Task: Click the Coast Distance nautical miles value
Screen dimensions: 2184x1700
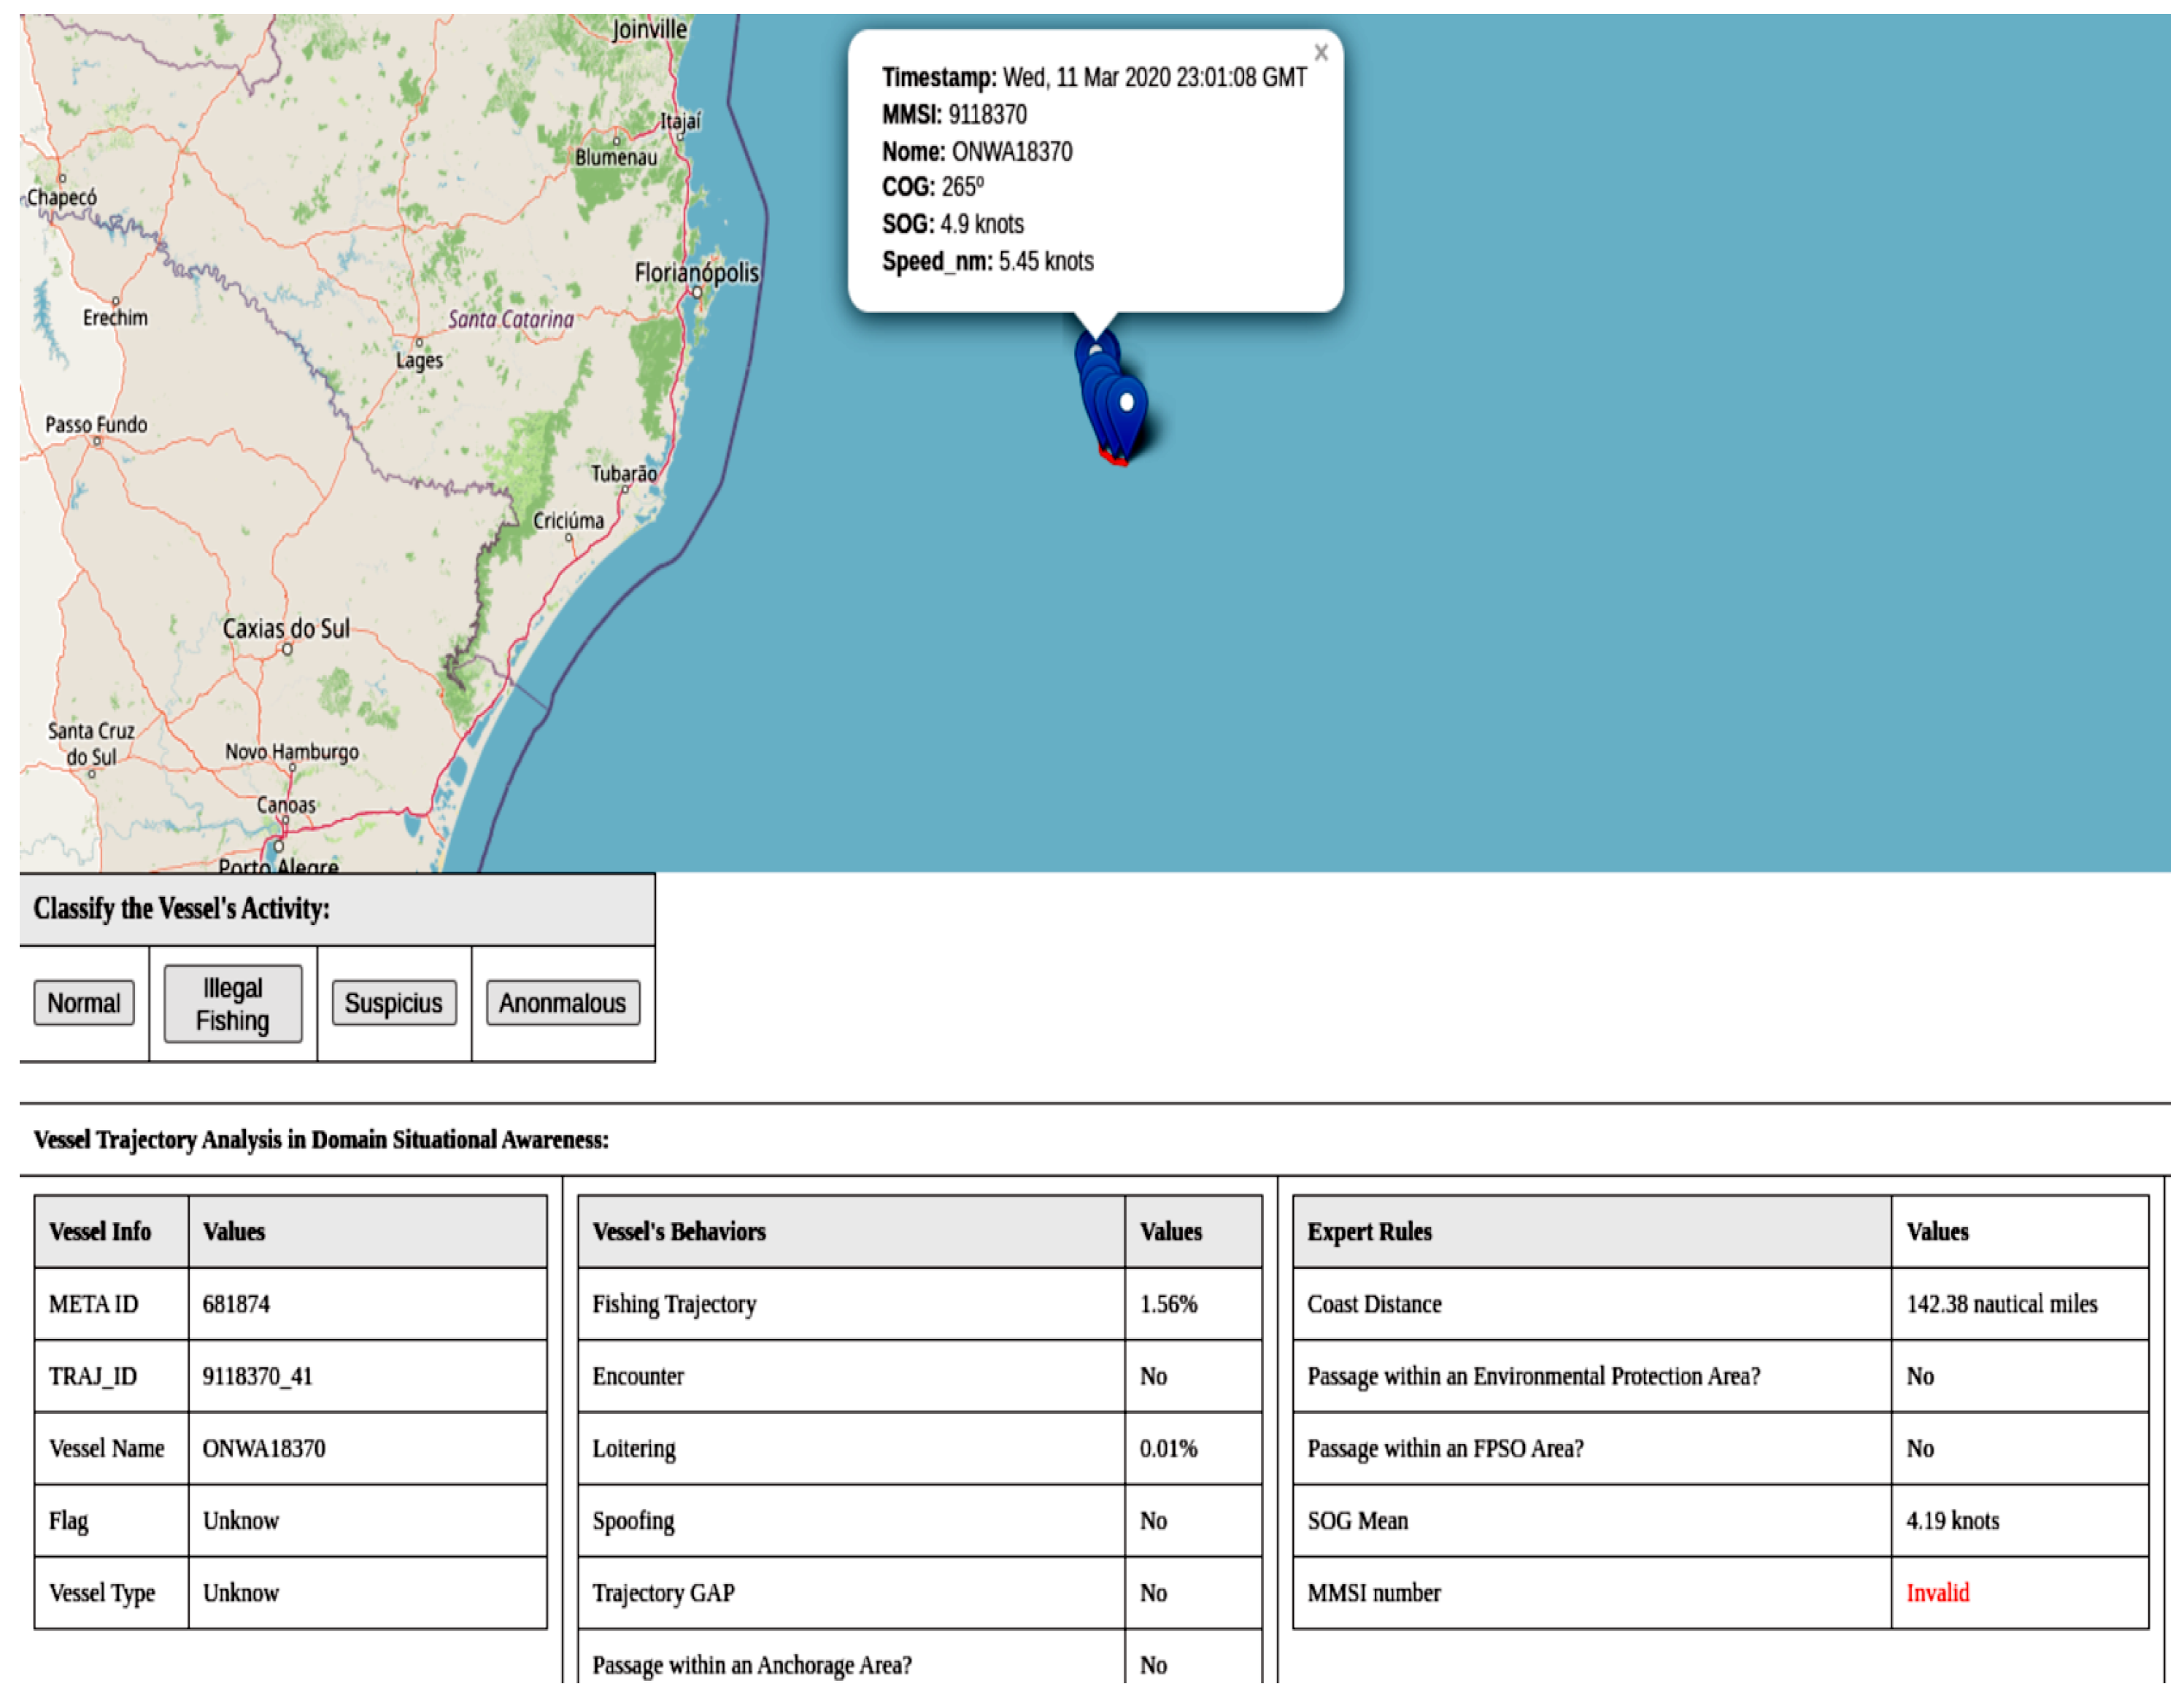Action: pyautogui.click(x=2001, y=1304)
